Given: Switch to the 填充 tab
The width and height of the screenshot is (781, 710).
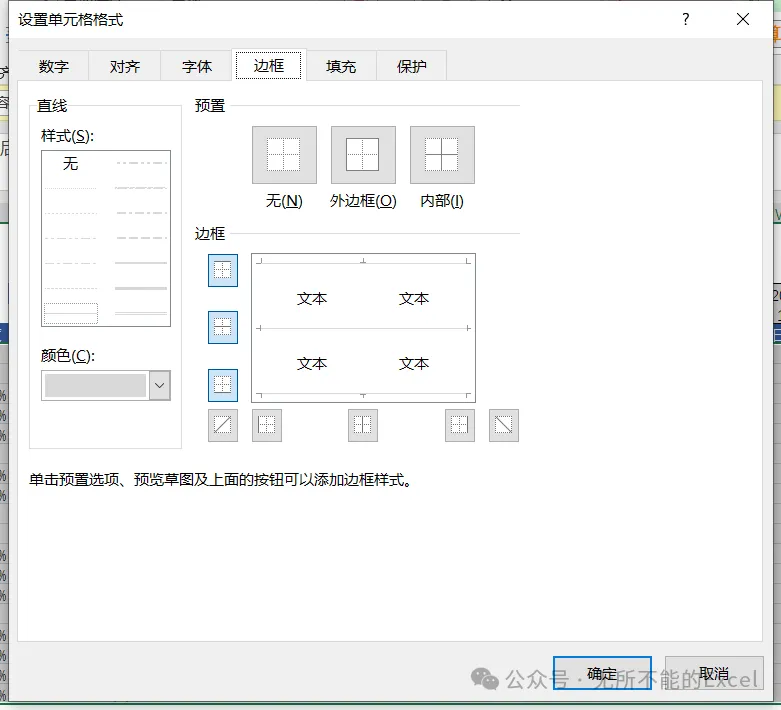Looking at the screenshot, I should 341,66.
